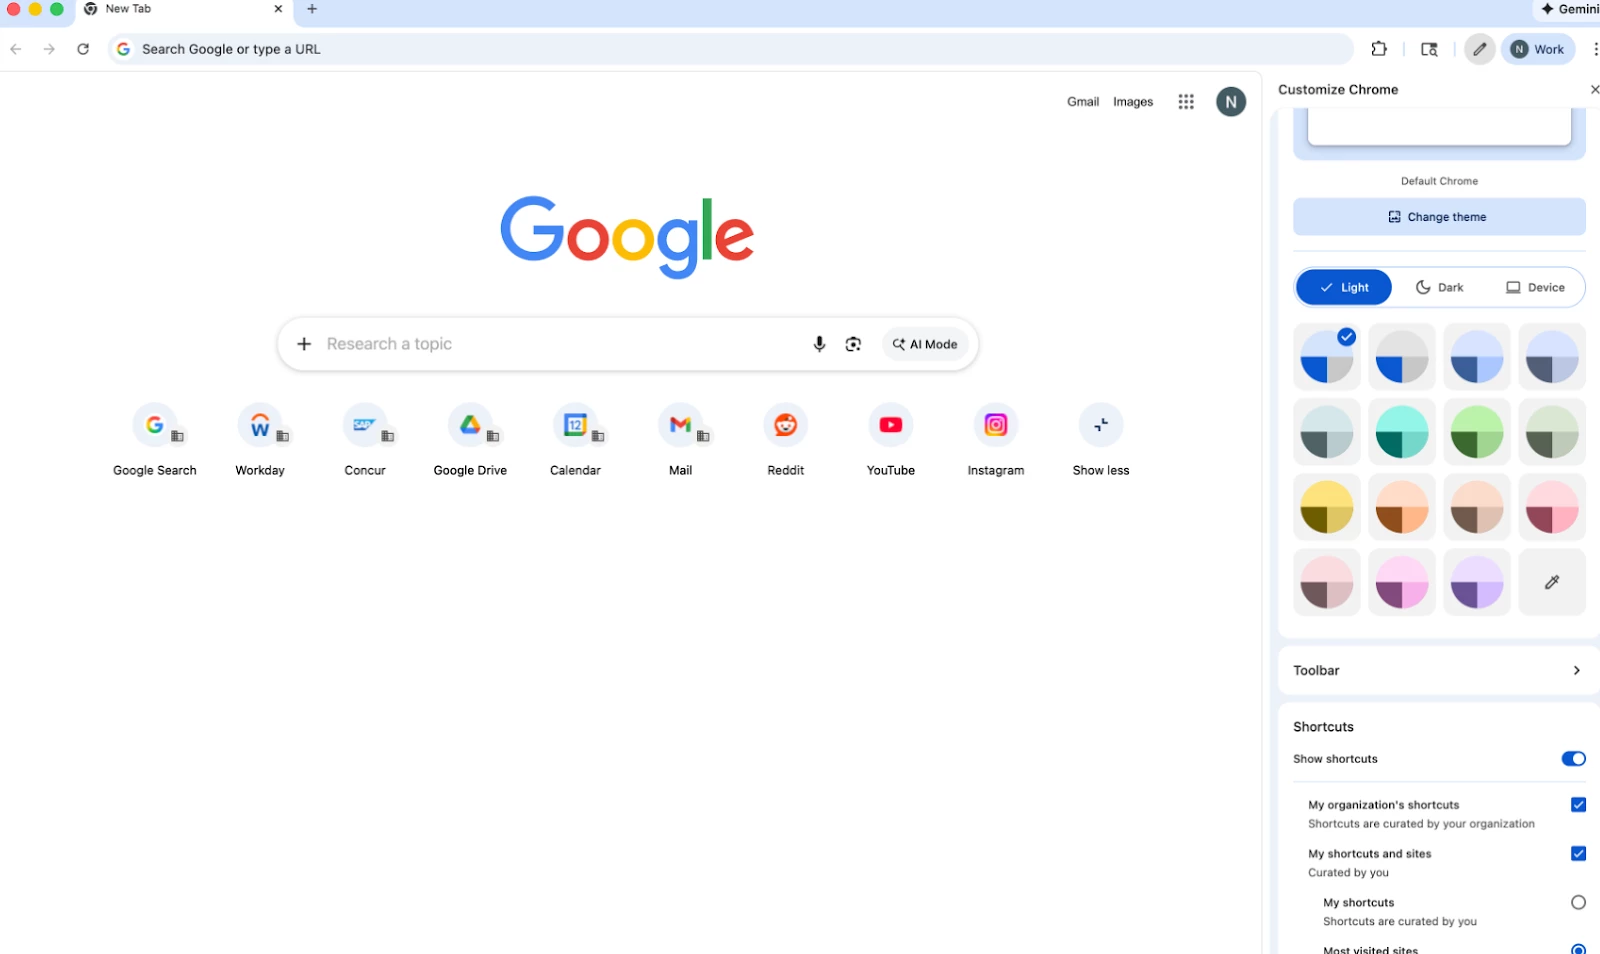Go back with the browser back arrow
Image resolution: width=1600 pixels, height=954 pixels.
pos(16,49)
